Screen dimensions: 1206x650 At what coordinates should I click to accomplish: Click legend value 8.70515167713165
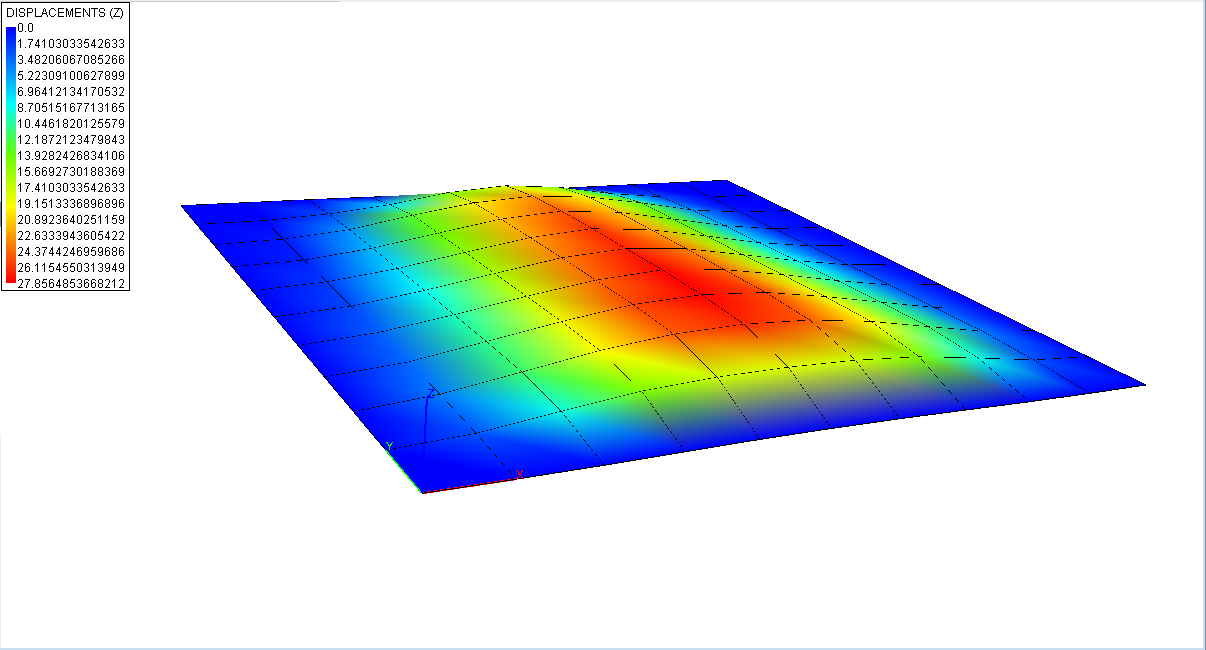click(71, 108)
